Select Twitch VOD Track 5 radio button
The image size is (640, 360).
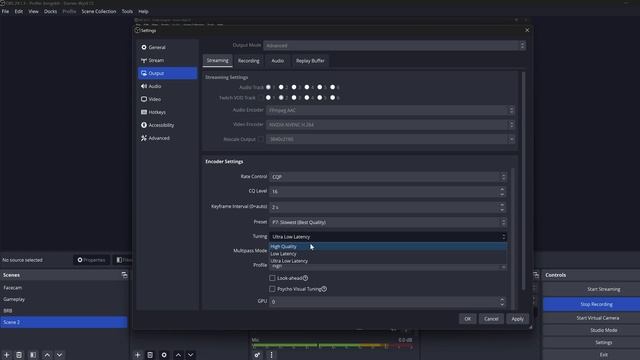click(320, 98)
